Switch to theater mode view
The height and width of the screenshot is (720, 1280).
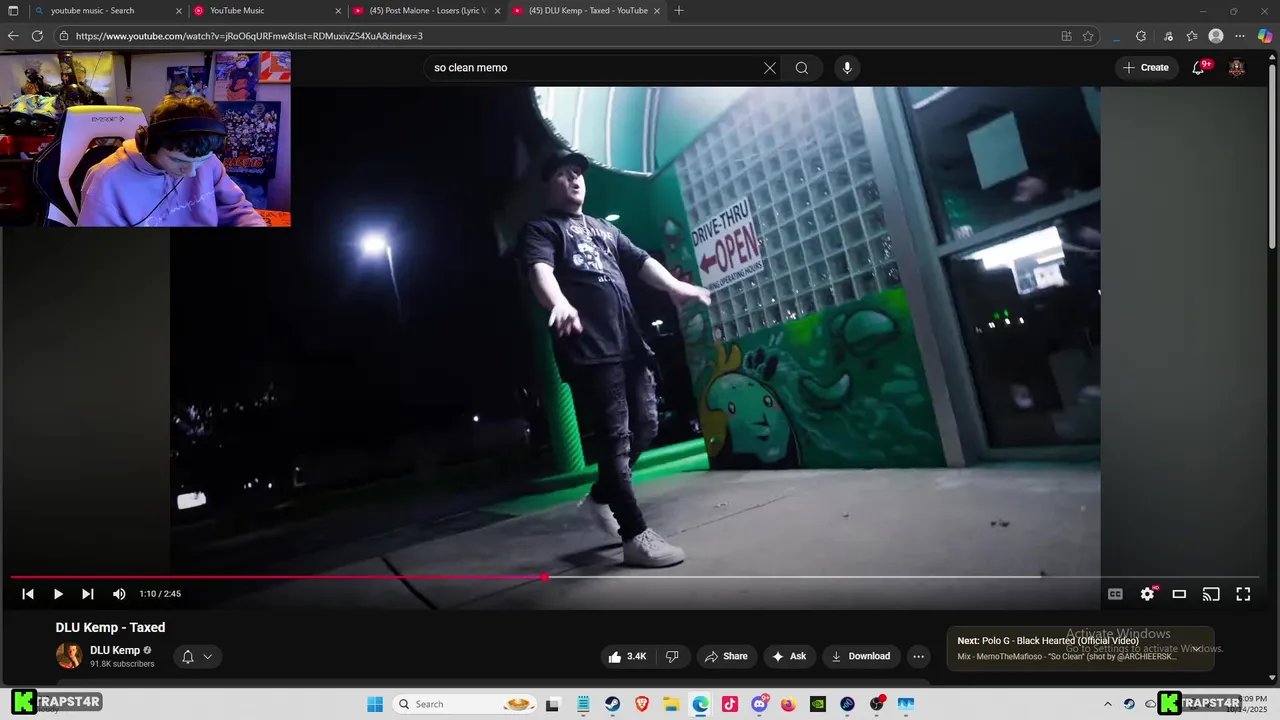1179,594
